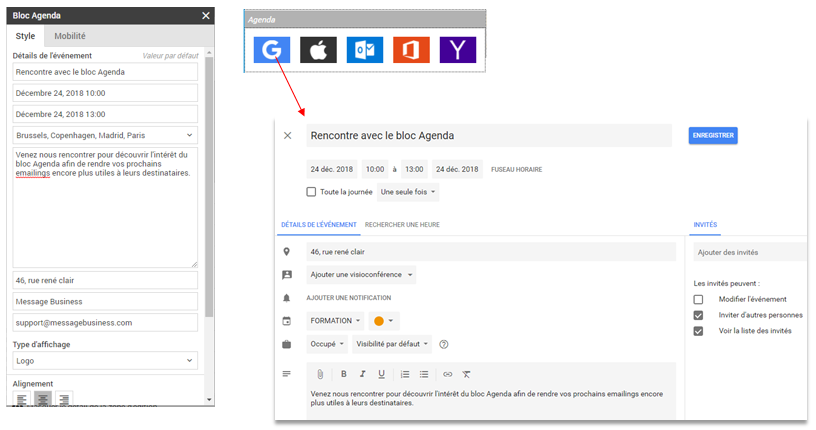The width and height of the screenshot is (816, 430).
Task: Click the event description textarea in Bloc Agenda
Action: pos(105,207)
